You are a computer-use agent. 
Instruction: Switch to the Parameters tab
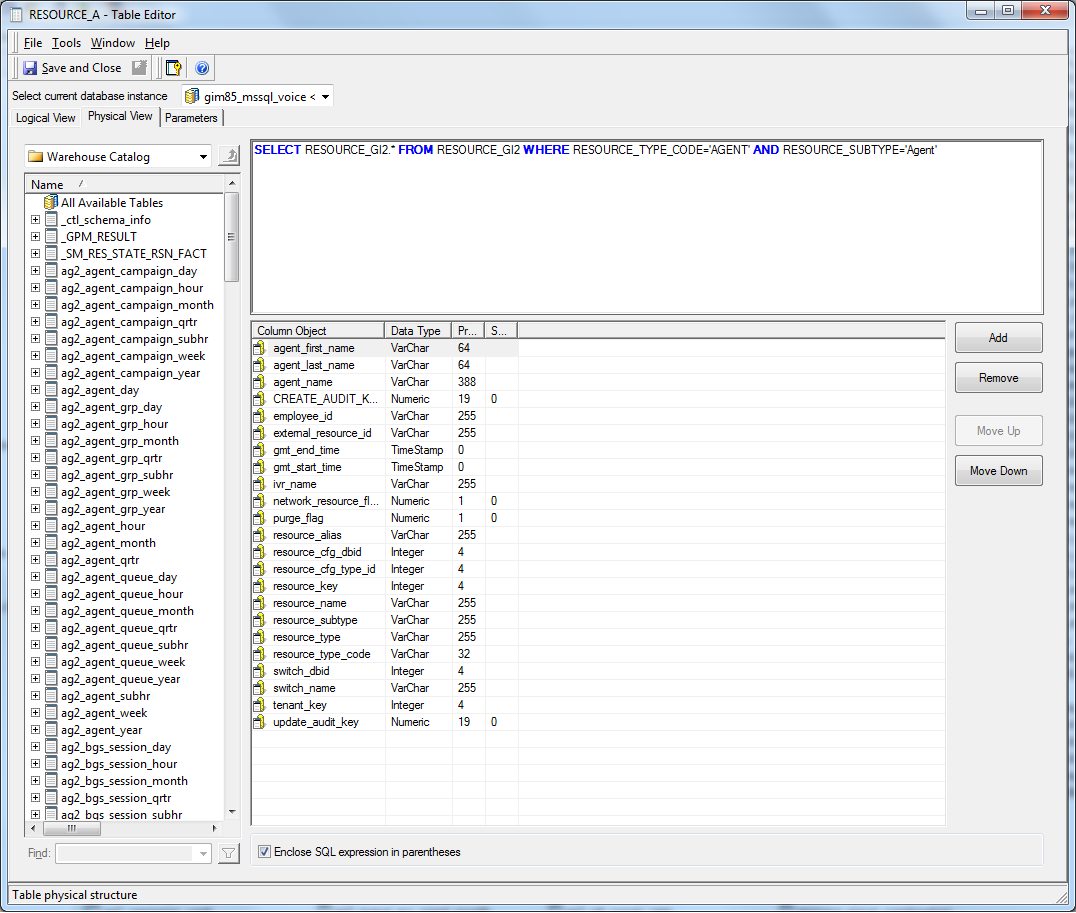[191, 118]
